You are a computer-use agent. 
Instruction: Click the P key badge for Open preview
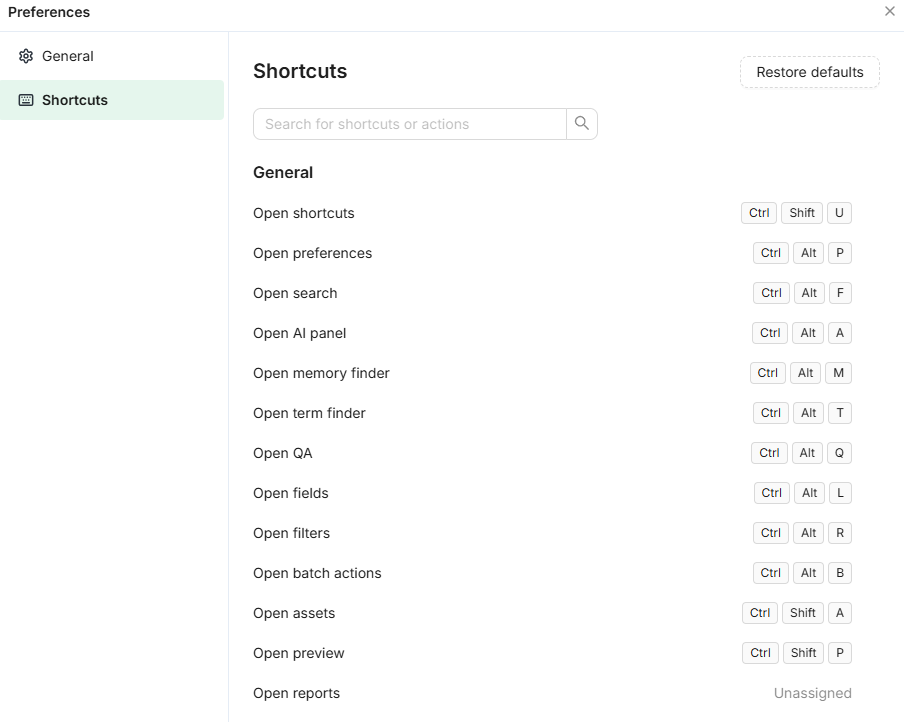click(x=839, y=652)
